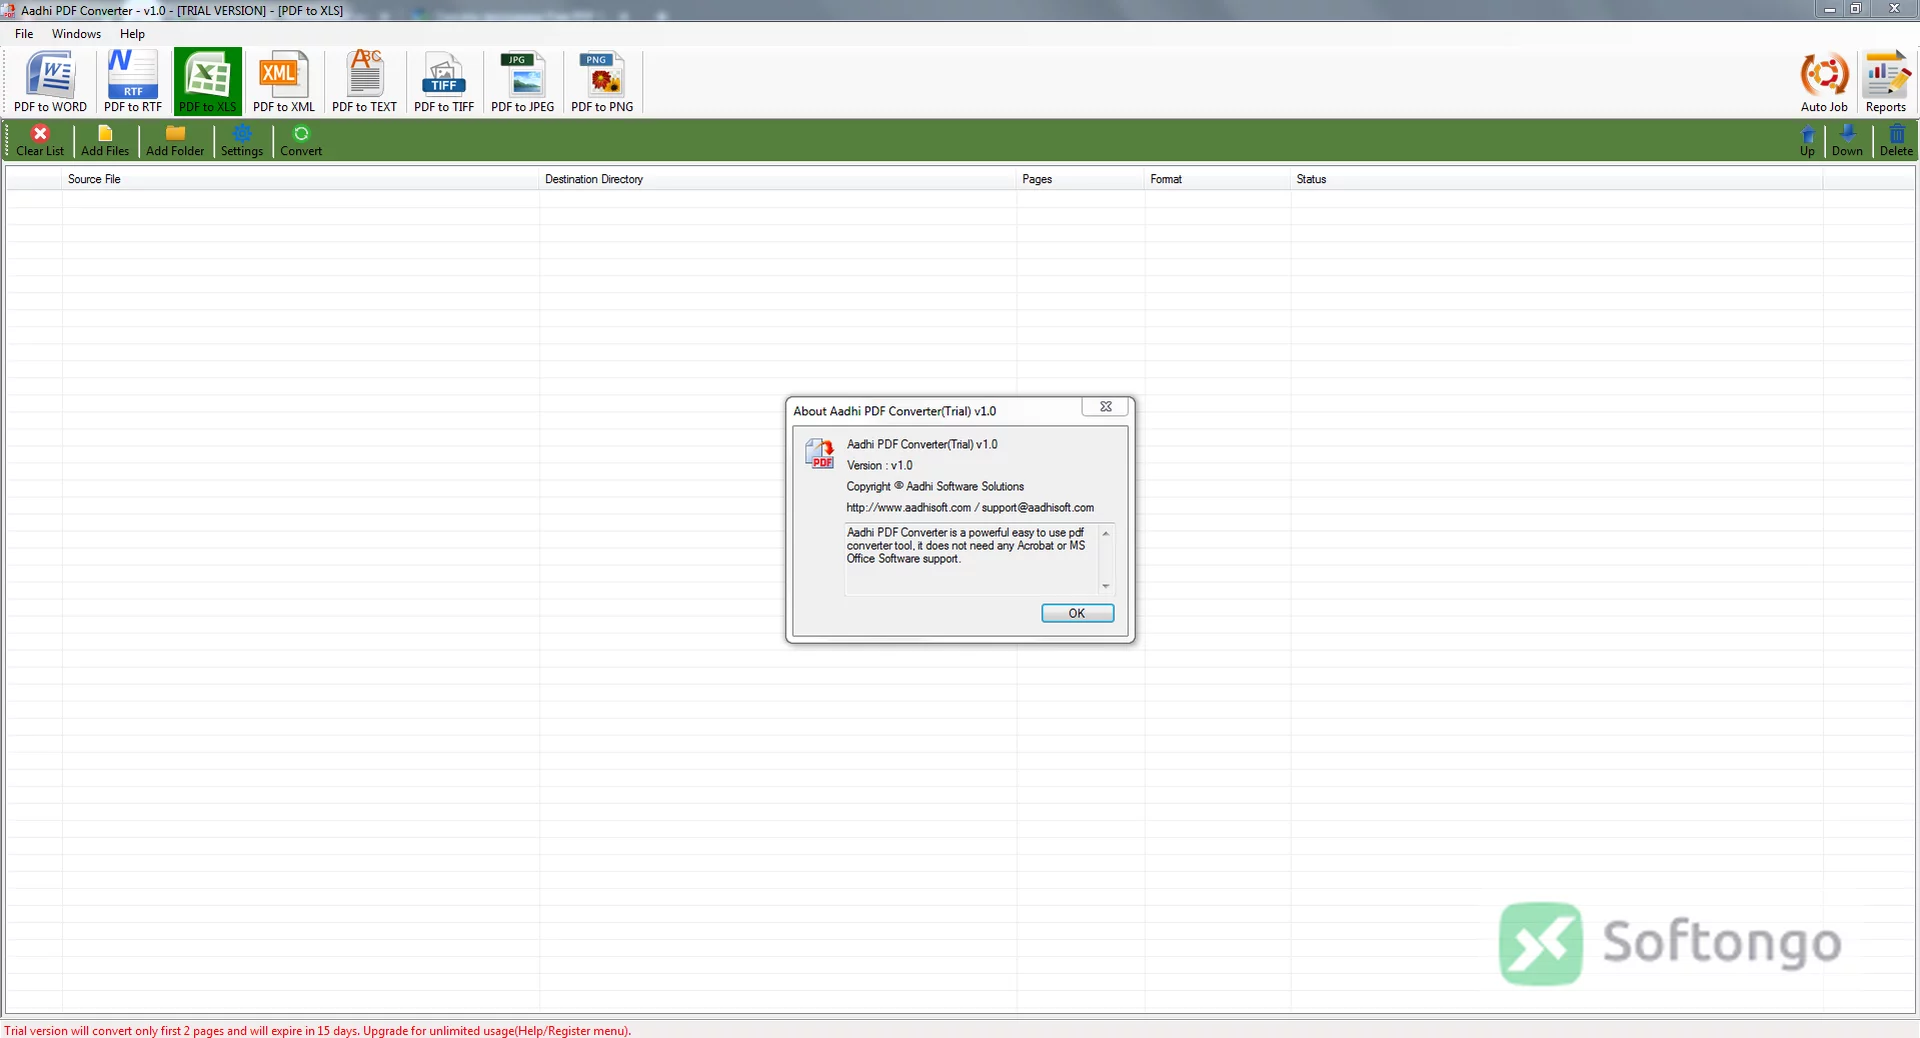This screenshot has height=1038, width=1920.
Task: Click the aadhisoft.com website address text
Action: 909,508
